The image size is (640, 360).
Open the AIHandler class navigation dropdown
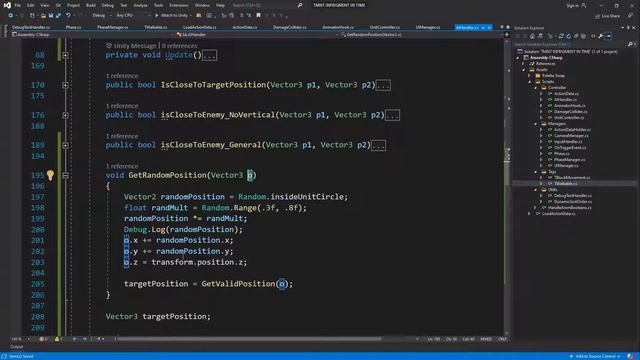pyautogui.click(x=258, y=35)
